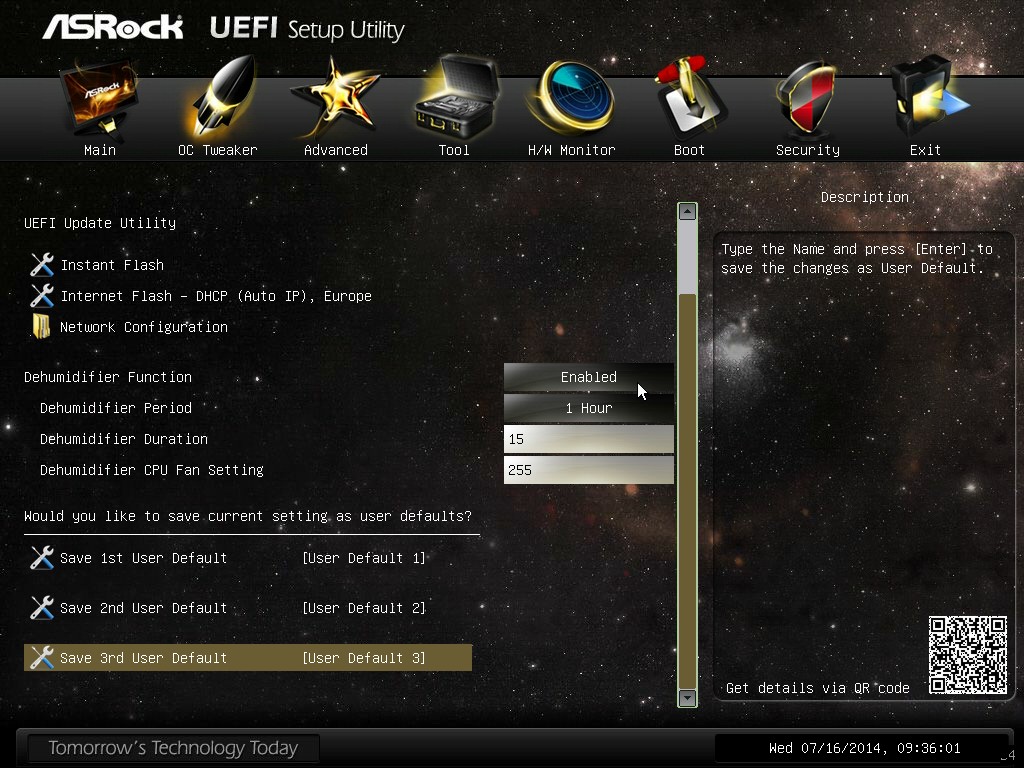Click the UEFI Setup Utility title
This screenshot has width=1024, height=768.
pos(307,29)
